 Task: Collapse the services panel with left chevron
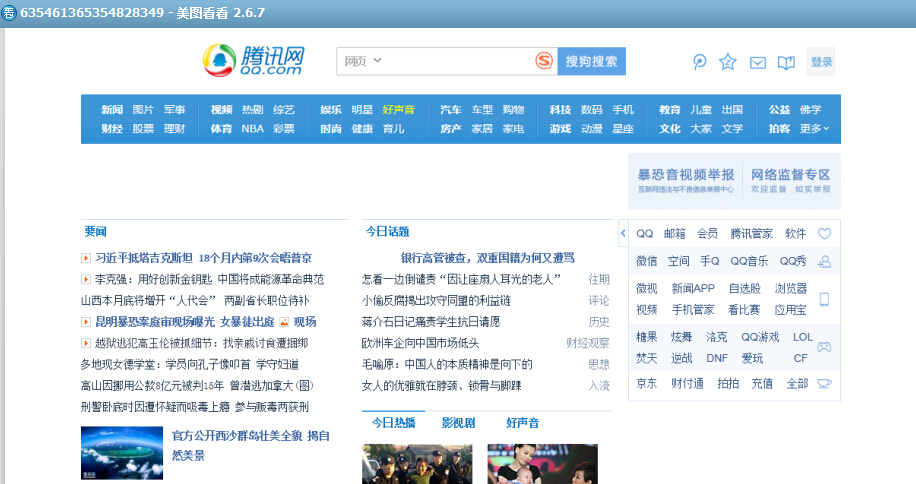click(623, 233)
